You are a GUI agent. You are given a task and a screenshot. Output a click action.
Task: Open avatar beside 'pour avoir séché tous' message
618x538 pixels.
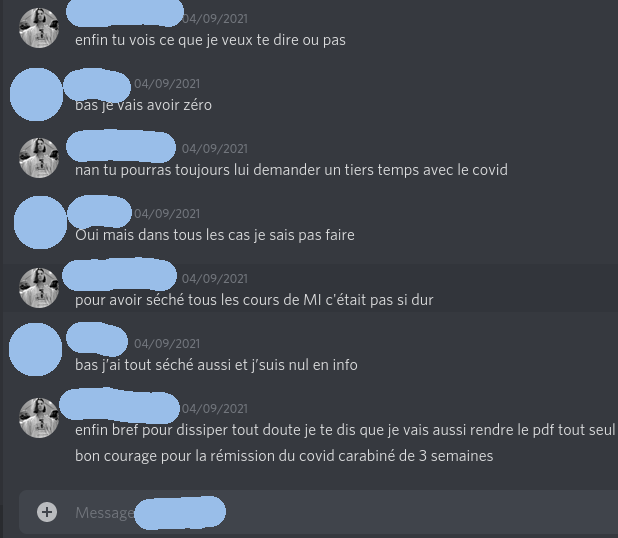click(x=39, y=288)
